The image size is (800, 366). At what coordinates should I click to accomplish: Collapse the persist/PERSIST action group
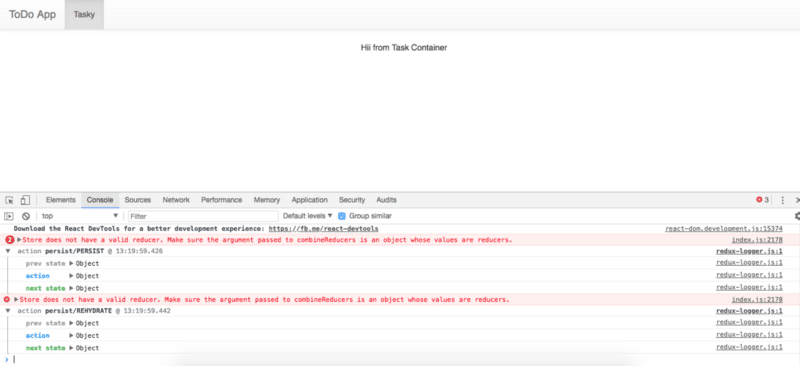[x=8, y=252]
